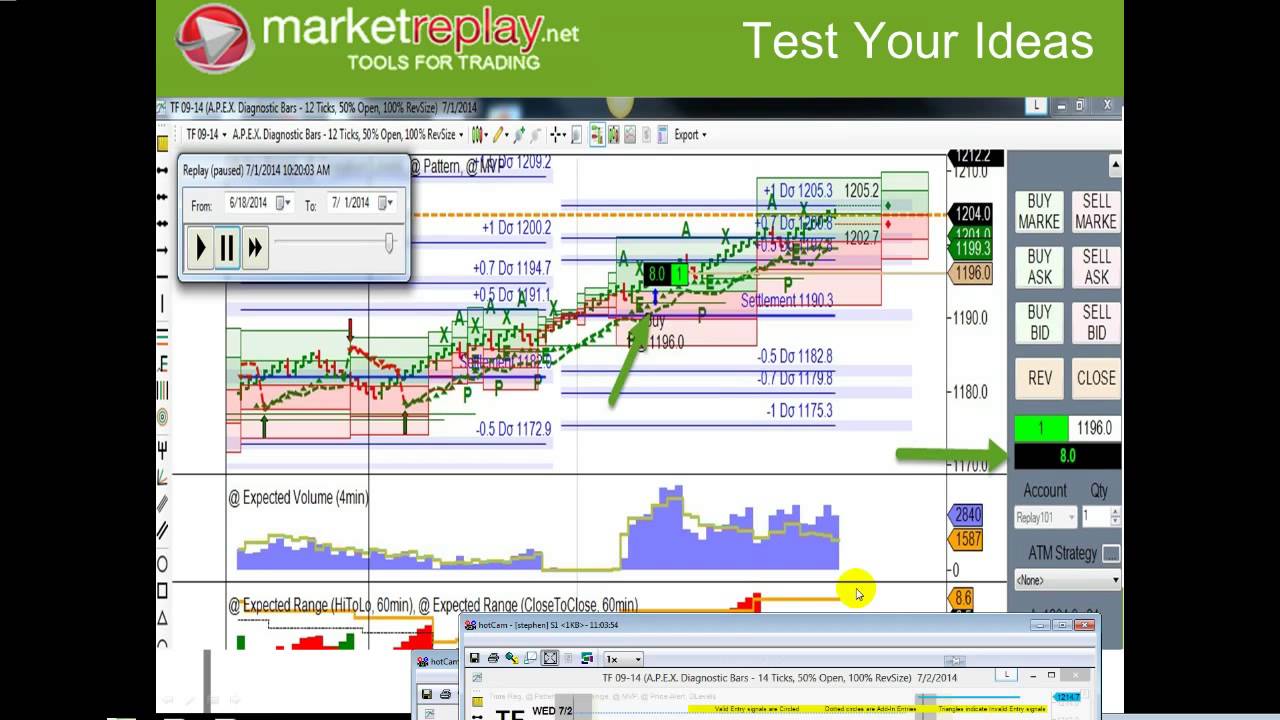
Task: Close position with CLOSE button
Action: tap(1096, 378)
